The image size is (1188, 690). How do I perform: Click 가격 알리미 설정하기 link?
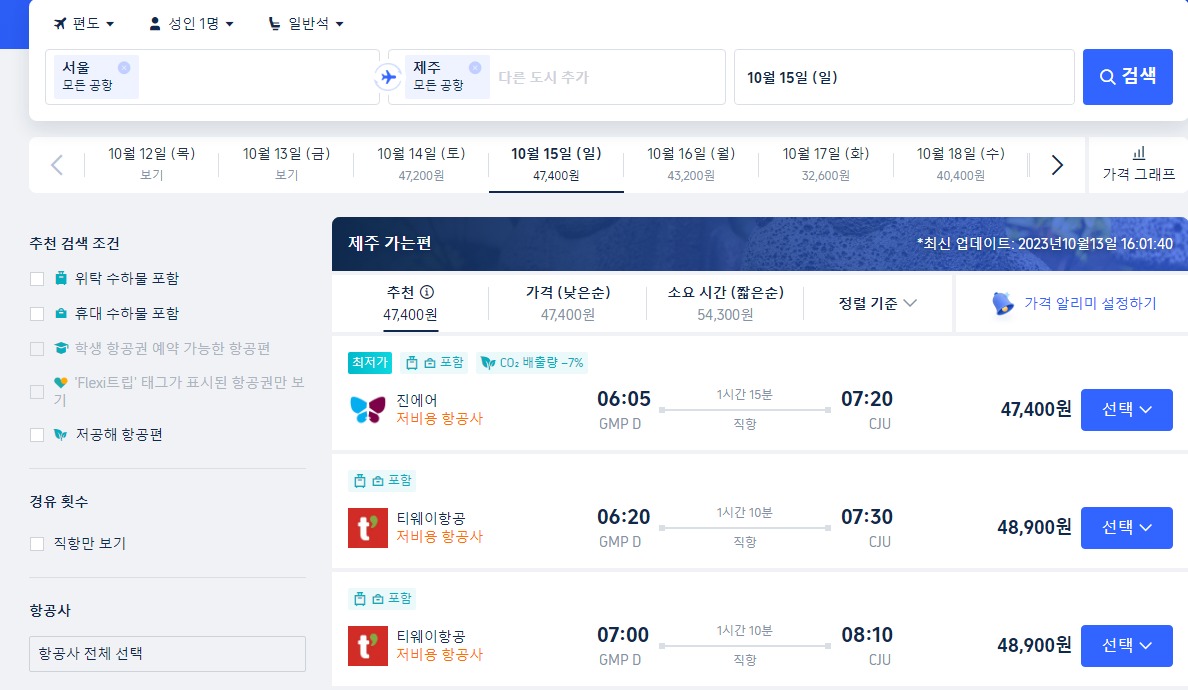[x=1090, y=304]
